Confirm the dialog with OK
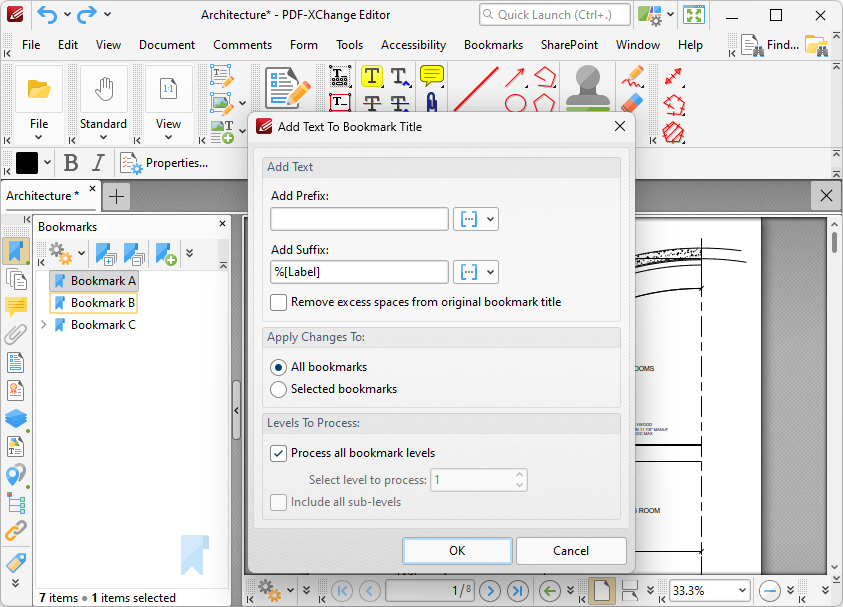Viewport: 843px width, 607px height. pos(458,551)
